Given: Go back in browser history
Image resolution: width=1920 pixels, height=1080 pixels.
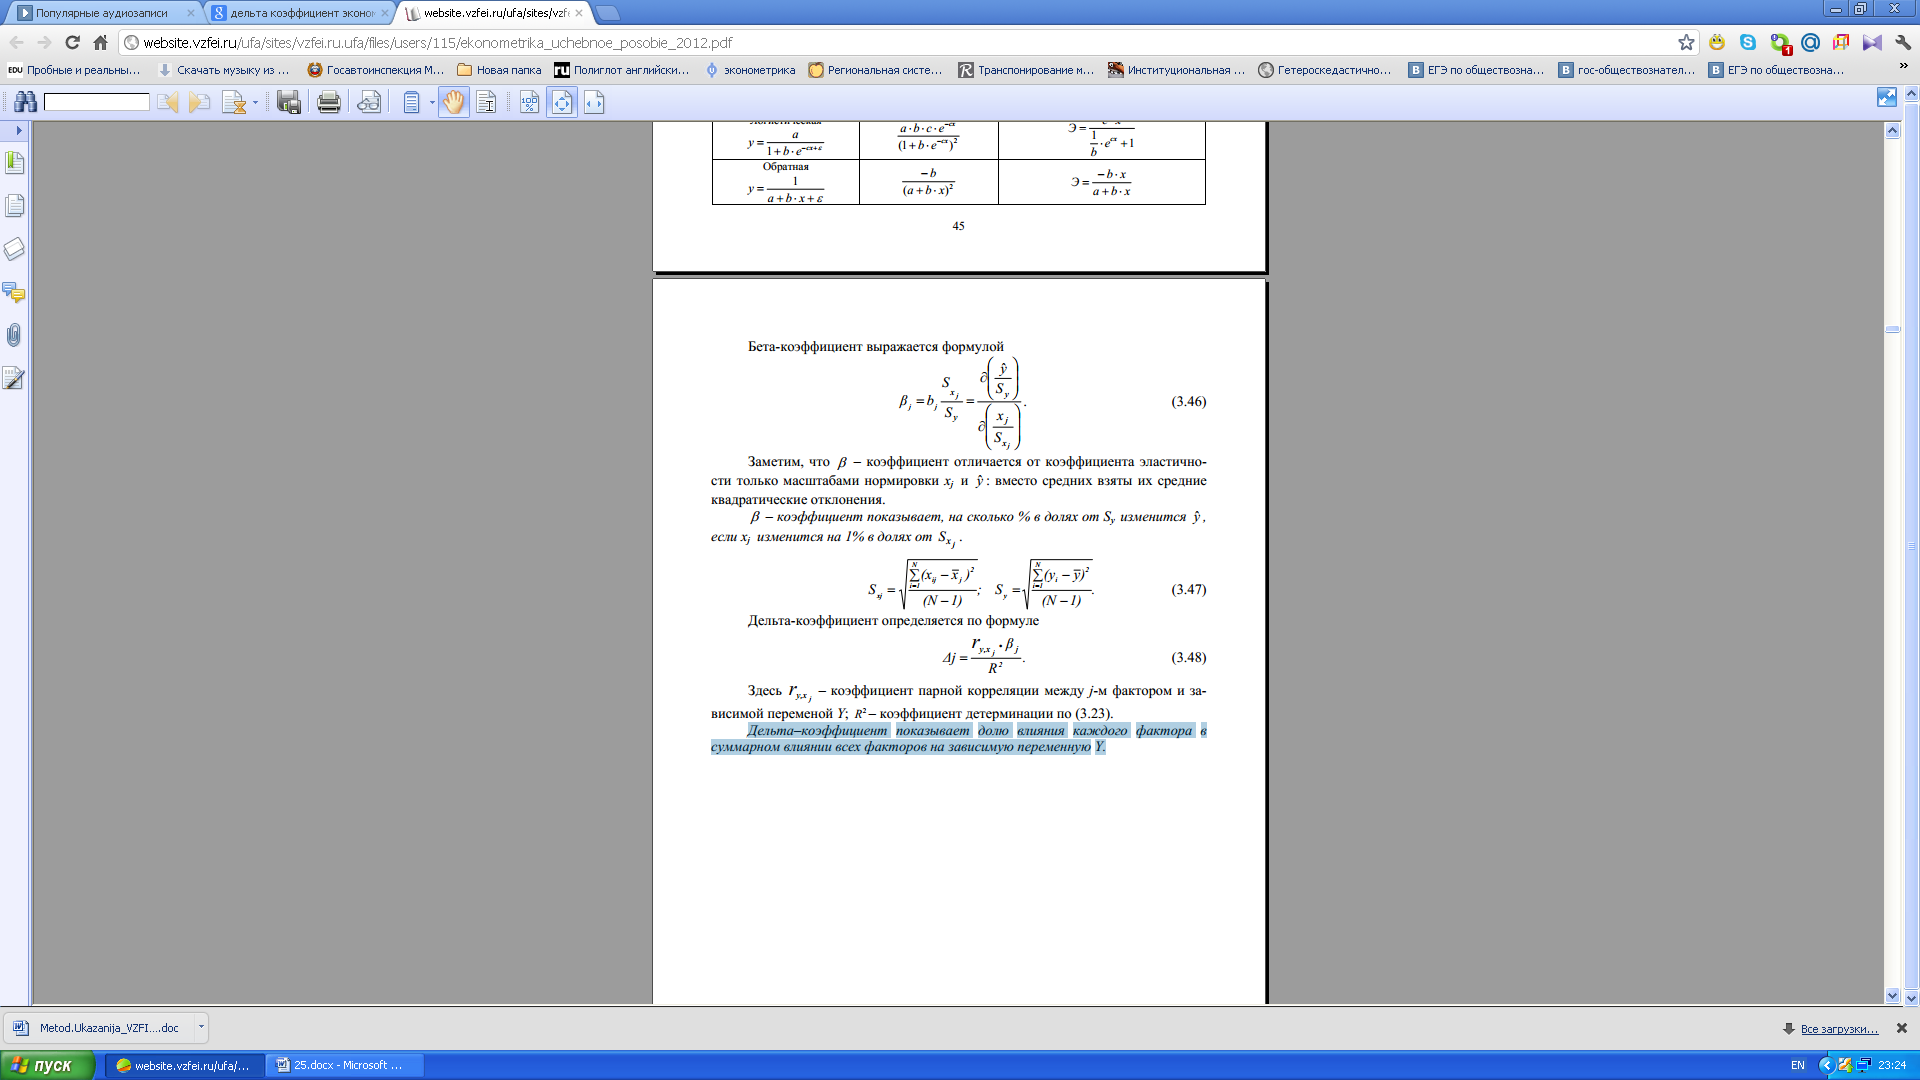Looking at the screenshot, I should pos(17,43).
